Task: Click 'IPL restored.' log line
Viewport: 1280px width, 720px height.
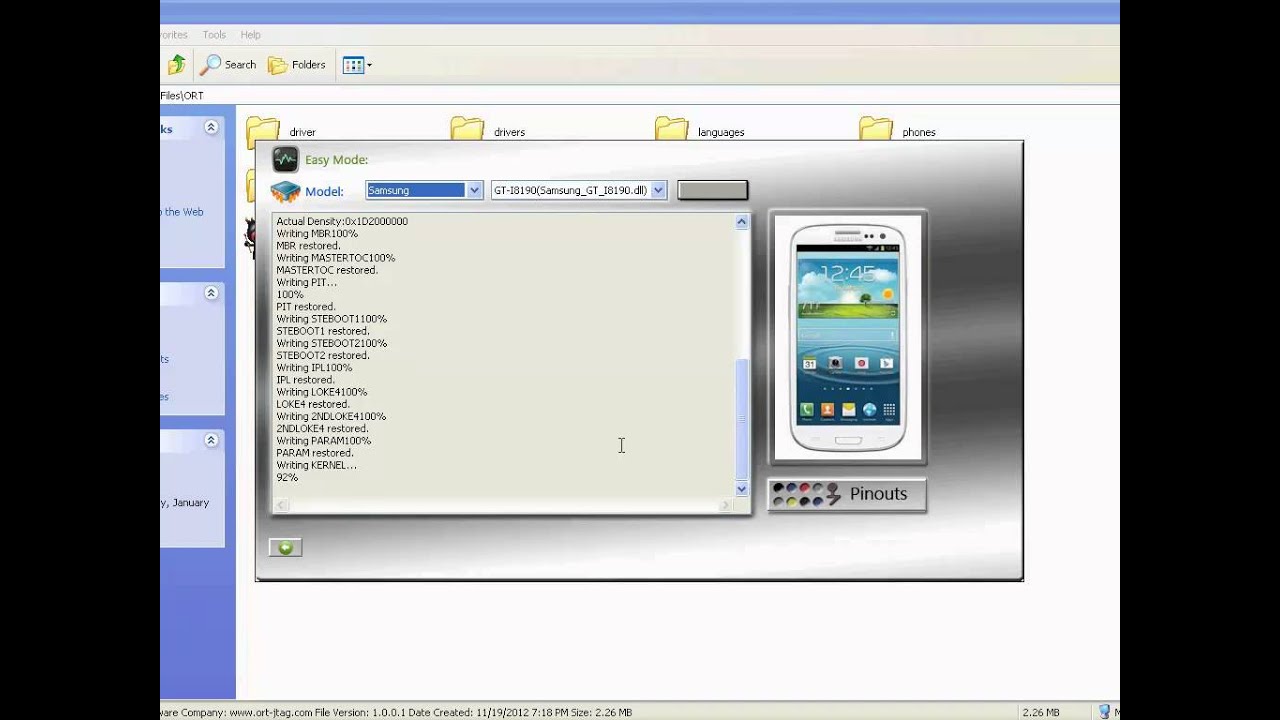Action: tap(305, 380)
